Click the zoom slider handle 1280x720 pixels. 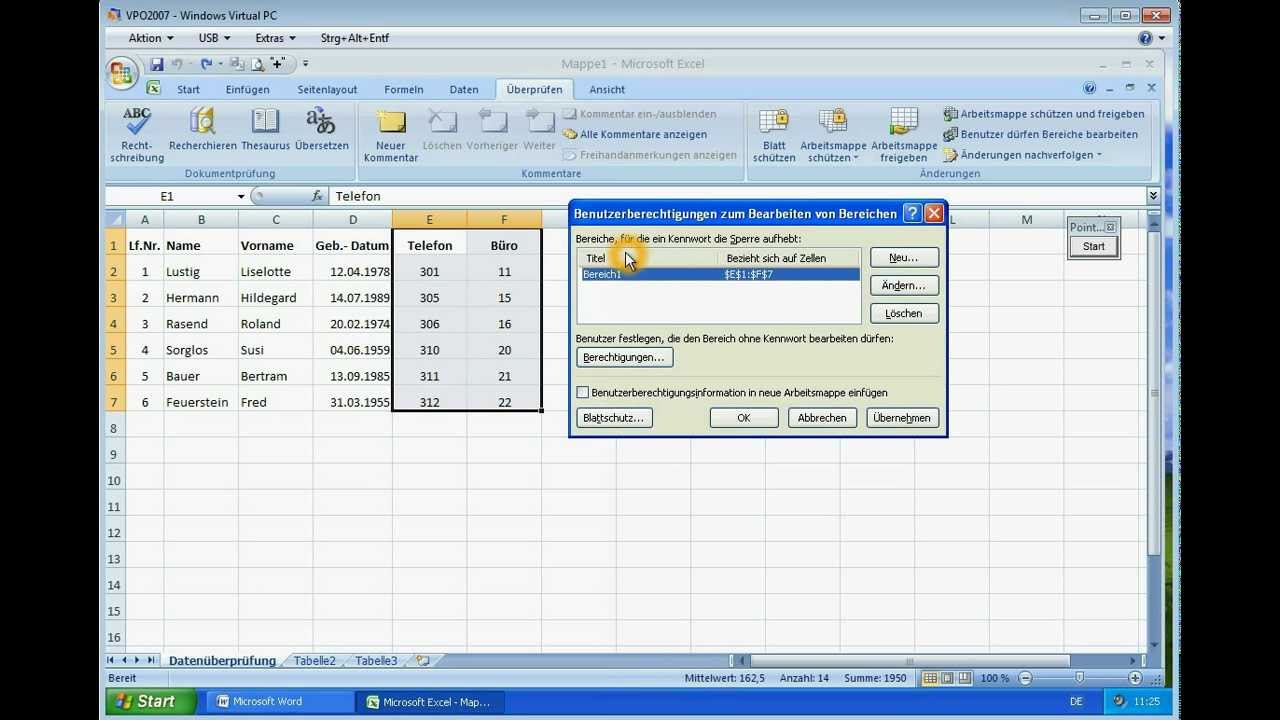(1079, 678)
